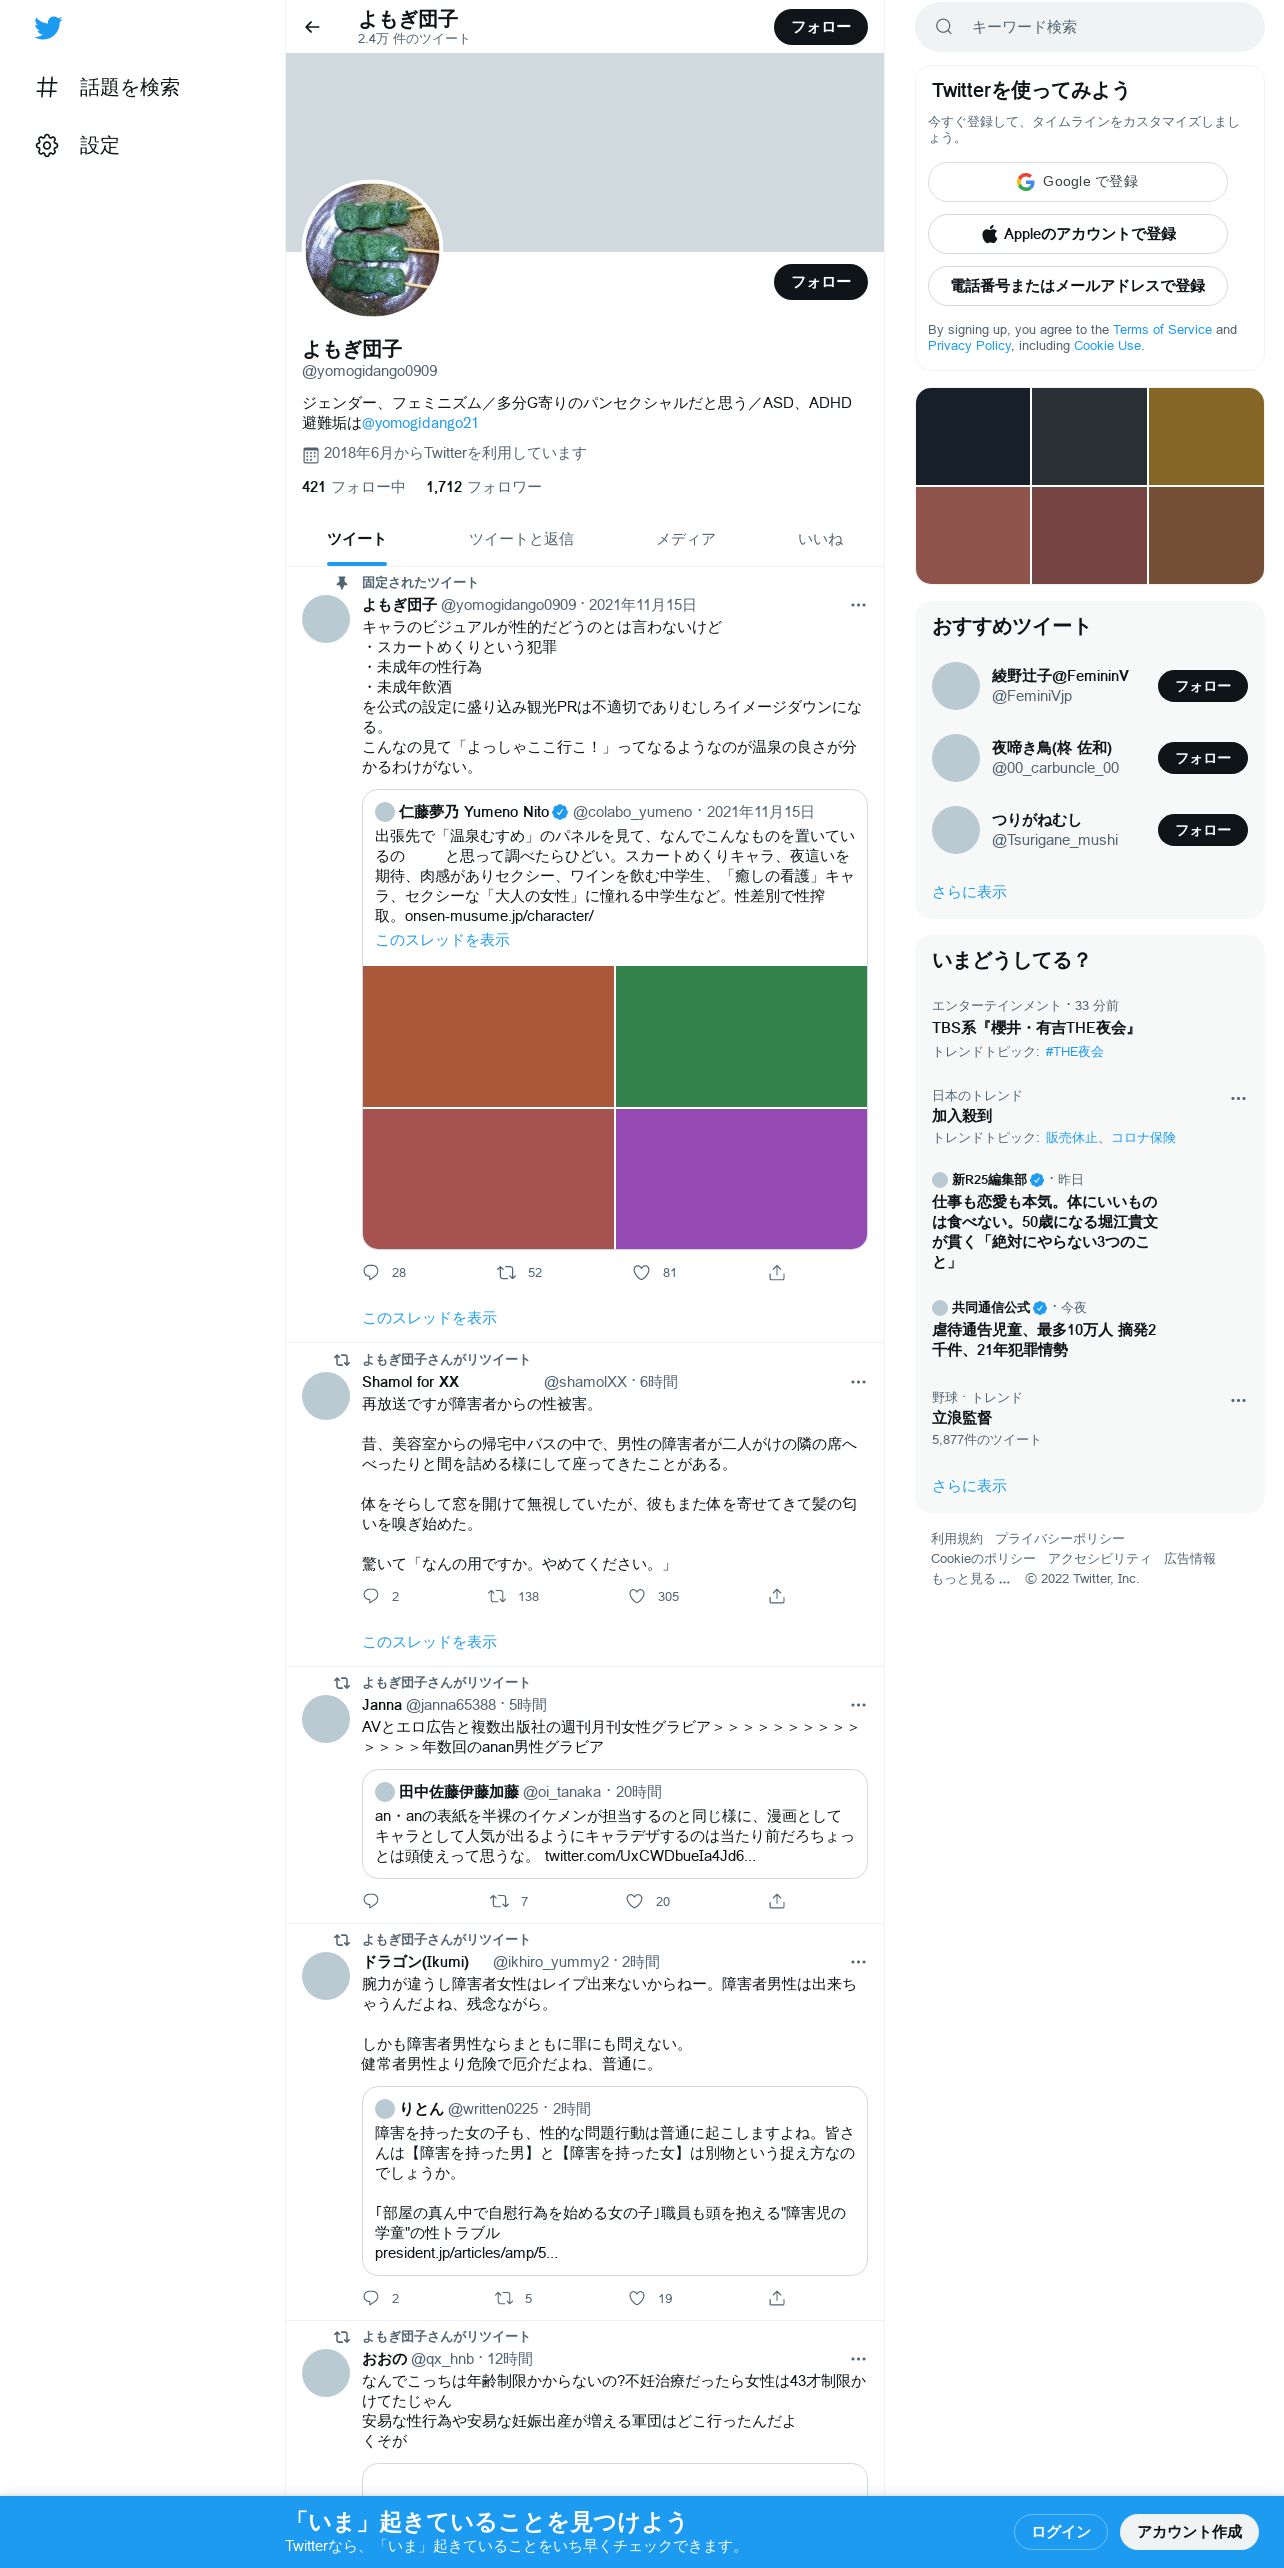Retweet Janna tweet showing 7

click(x=499, y=1901)
